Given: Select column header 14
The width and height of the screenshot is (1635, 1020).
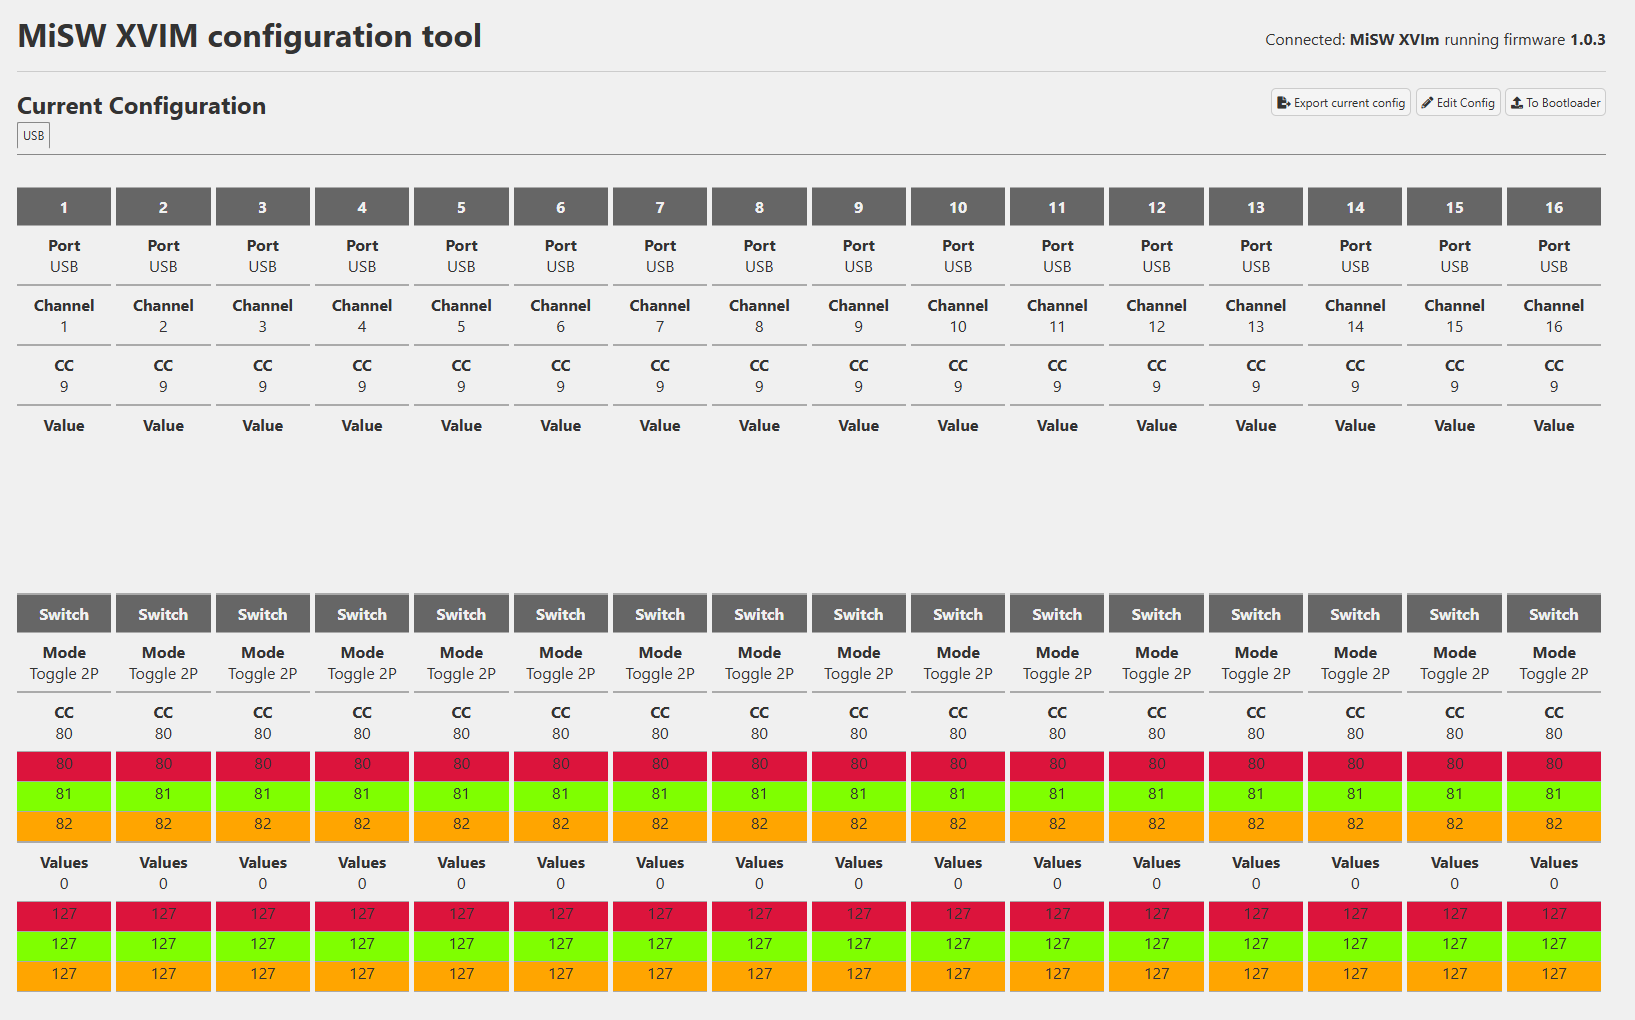Looking at the screenshot, I should pyautogui.click(x=1355, y=207).
